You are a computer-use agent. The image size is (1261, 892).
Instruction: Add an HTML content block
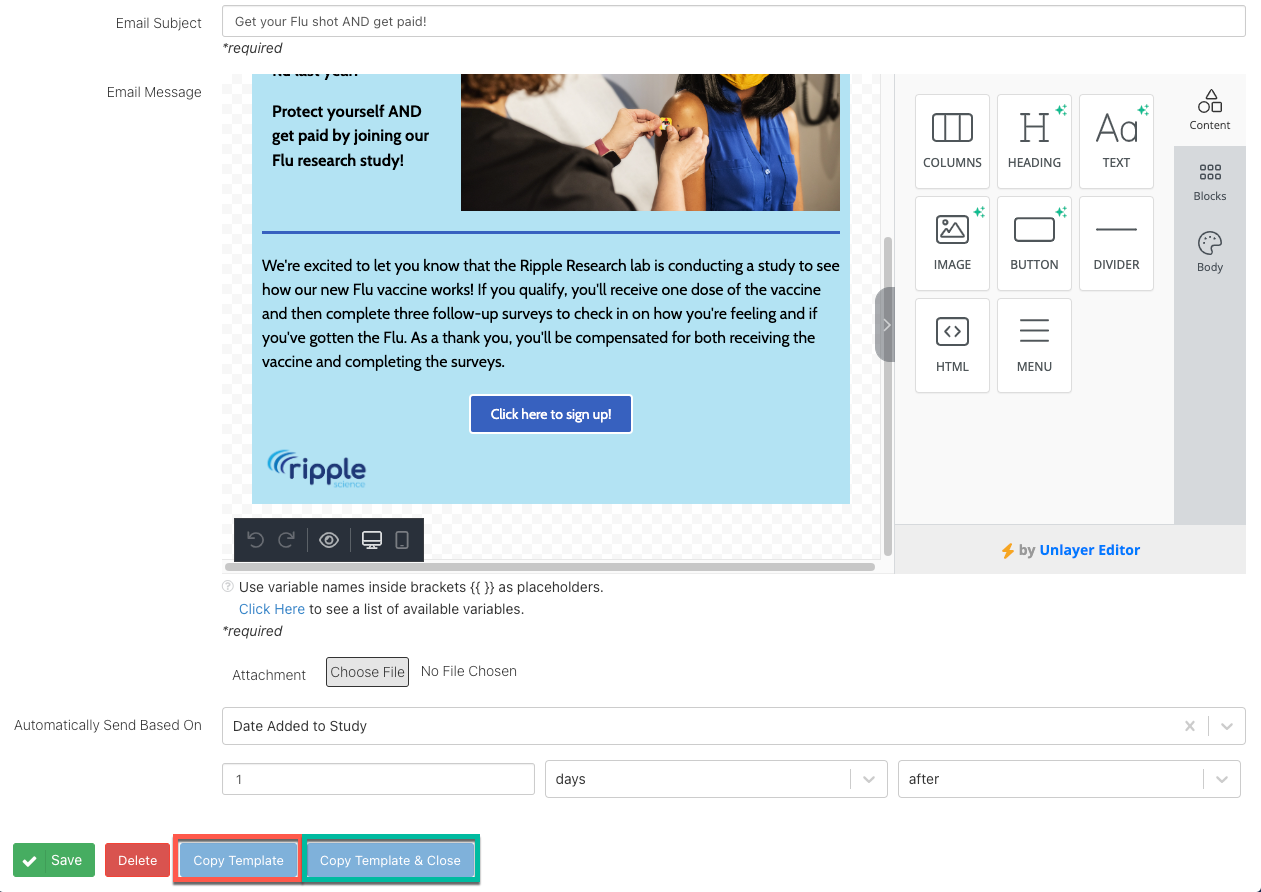952,345
